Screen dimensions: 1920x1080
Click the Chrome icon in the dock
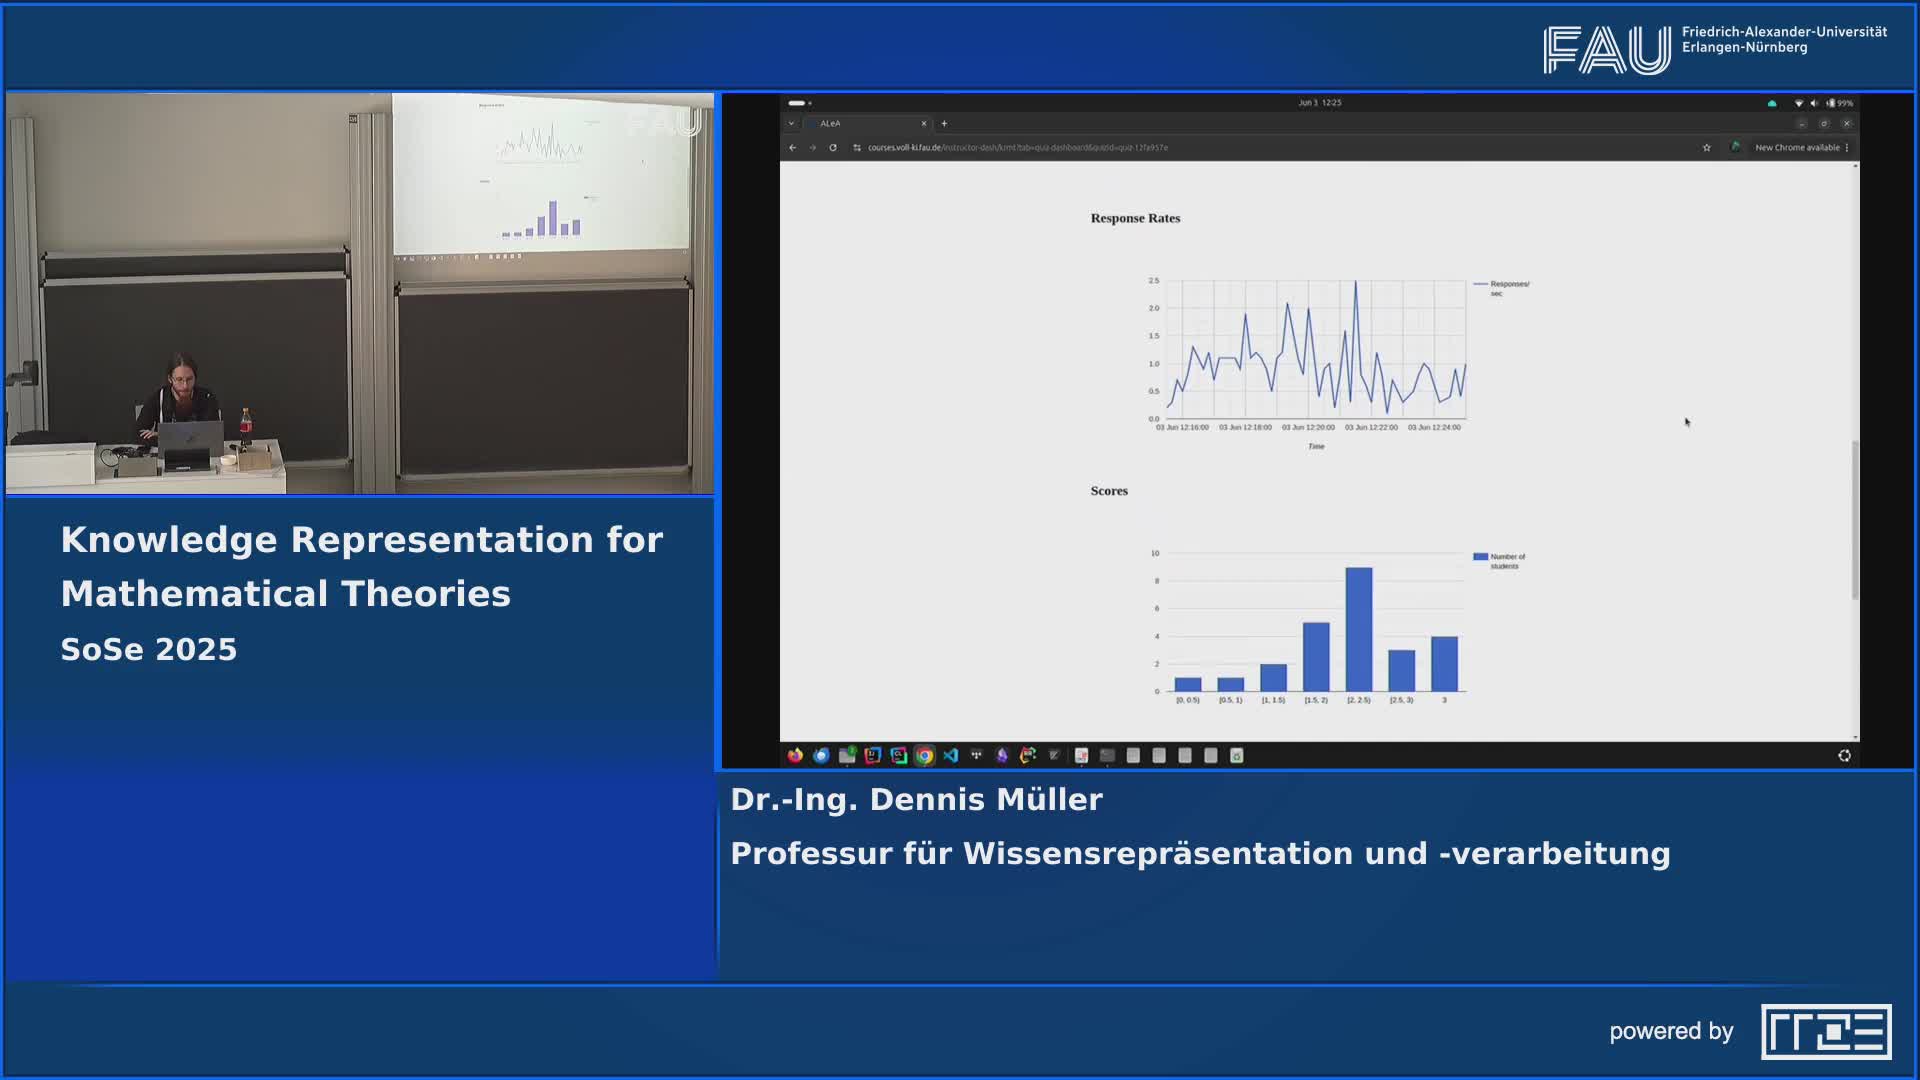tap(924, 756)
